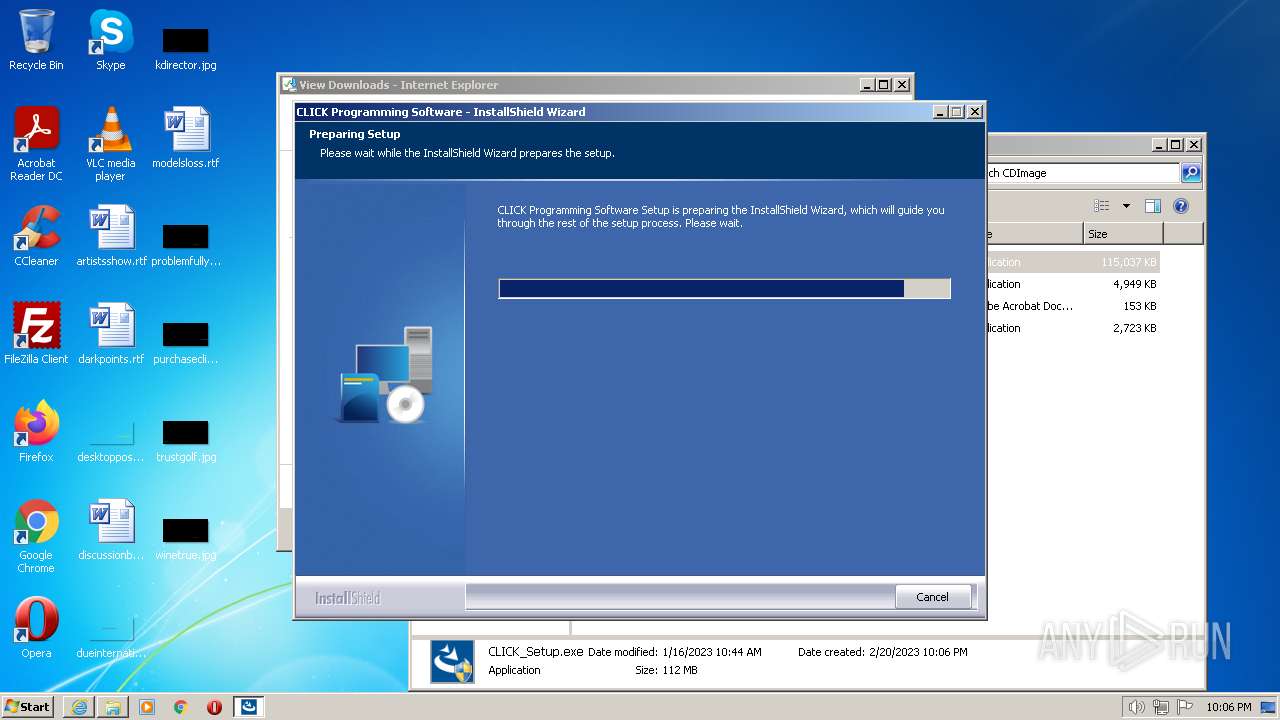
Task: Open Opera from the taskbar
Action: pyautogui.click(x=214, y=707)
